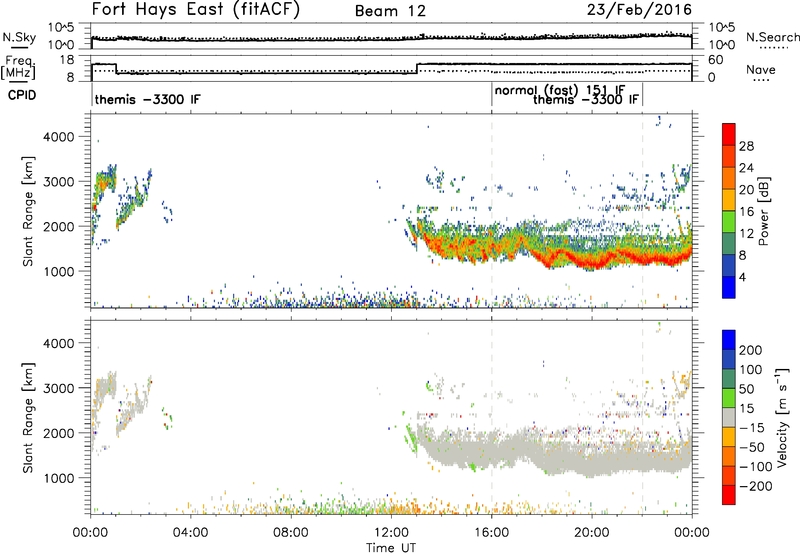
Task: Click the 'CPID' label
Action: coord(22,95)
